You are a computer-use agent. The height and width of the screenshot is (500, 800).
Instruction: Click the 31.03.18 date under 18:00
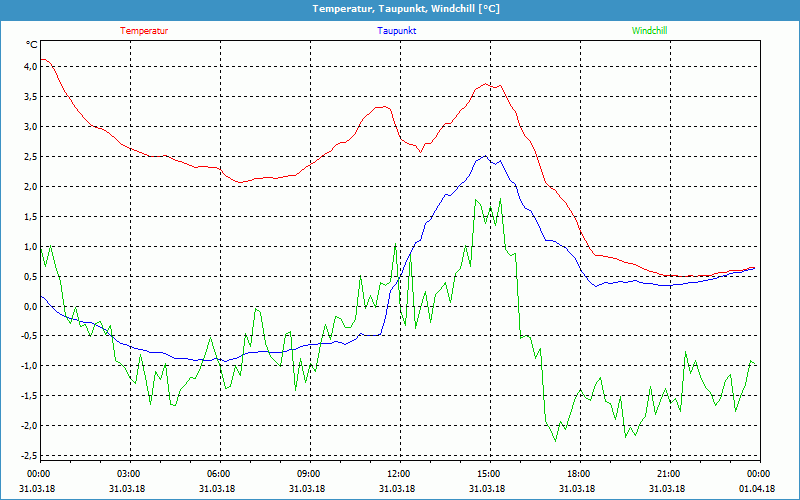click(x=577, y=489)
